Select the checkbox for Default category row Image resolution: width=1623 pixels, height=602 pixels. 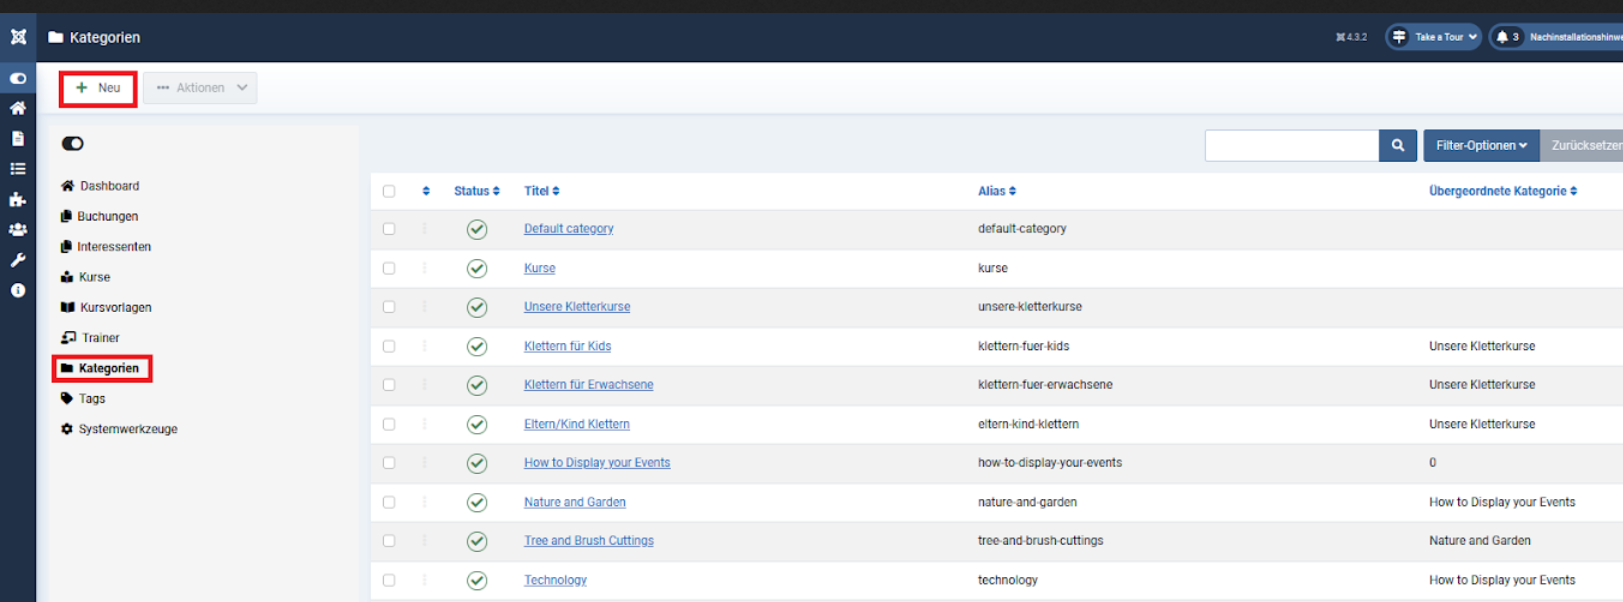(389, 229)
